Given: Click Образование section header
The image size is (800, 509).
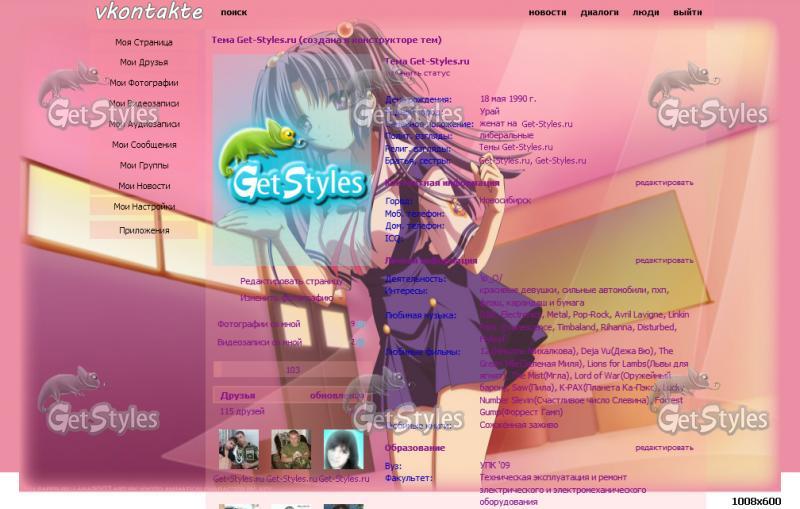Looking at the screenshot, I should pos(415,448).
